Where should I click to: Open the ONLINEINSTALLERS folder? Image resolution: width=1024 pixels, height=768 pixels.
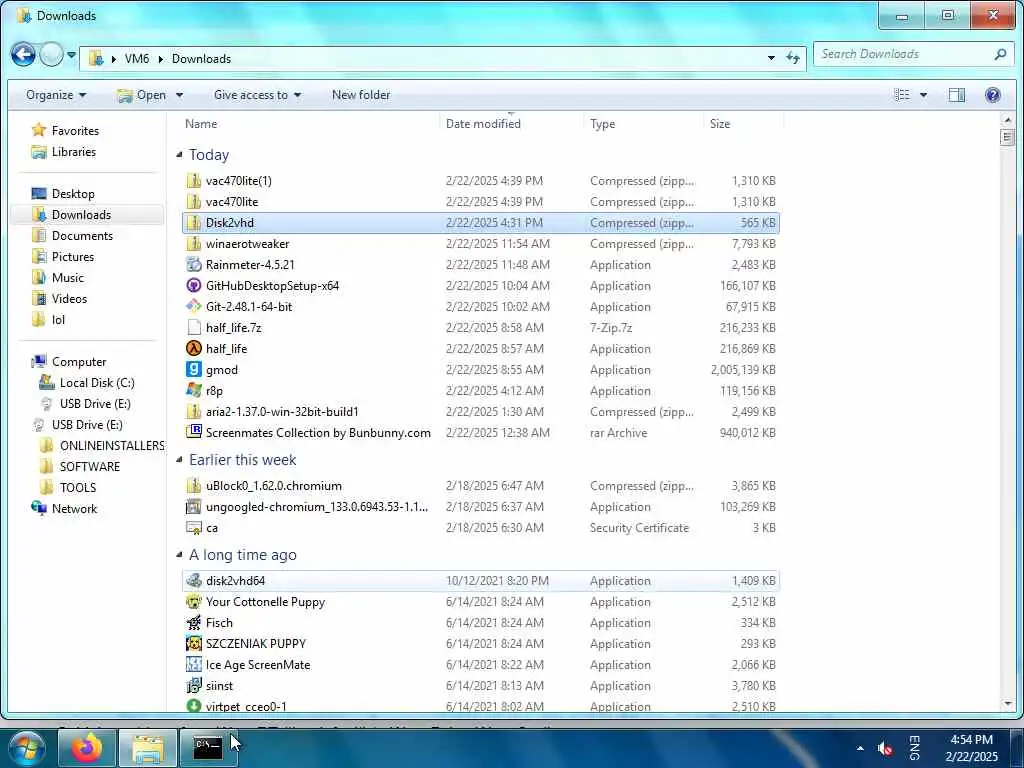click(x=102, y=445)
